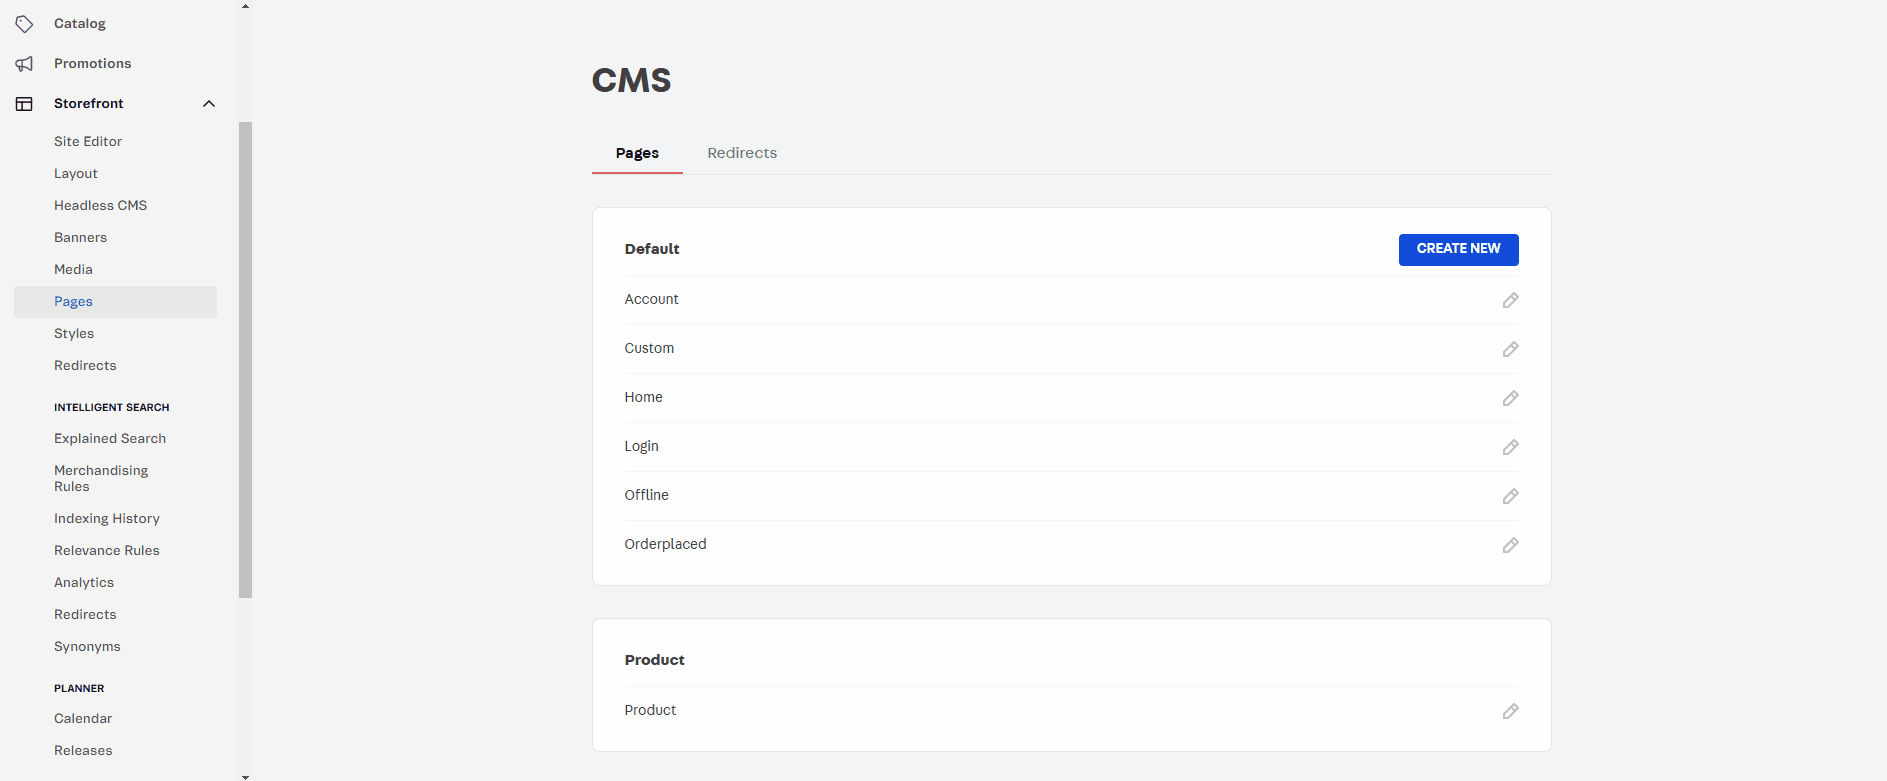Click the edit pencil for Custom page
1887x781 pixels.
point(1510,349)
